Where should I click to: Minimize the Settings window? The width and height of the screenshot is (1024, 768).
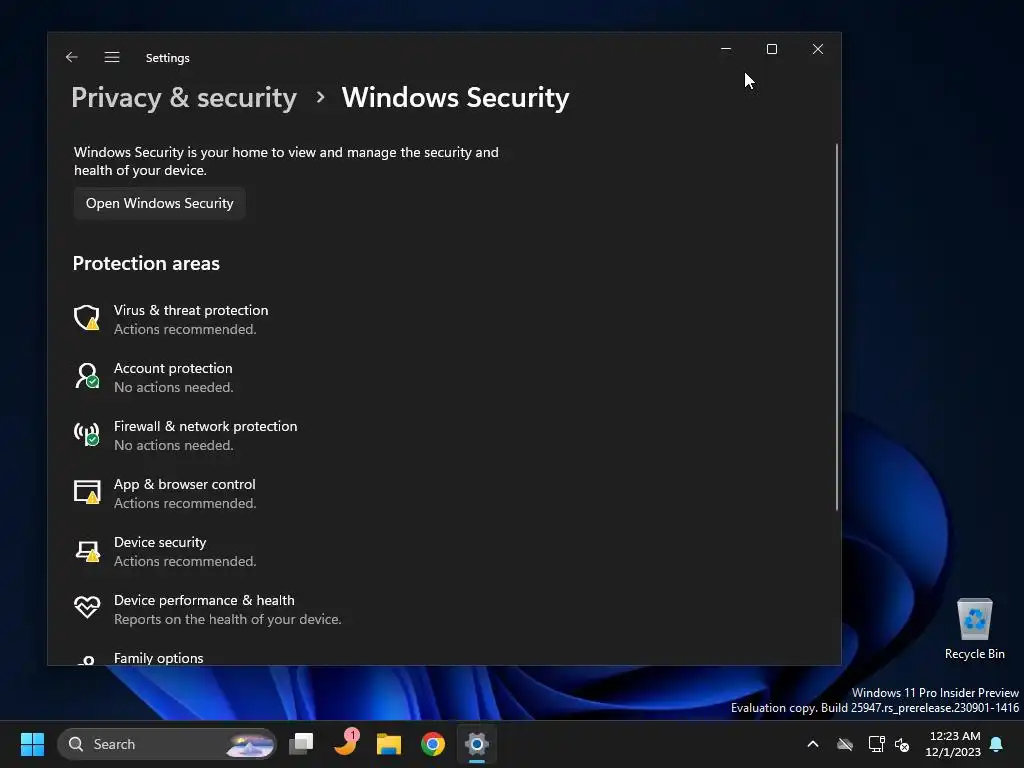tap(726, 49)
